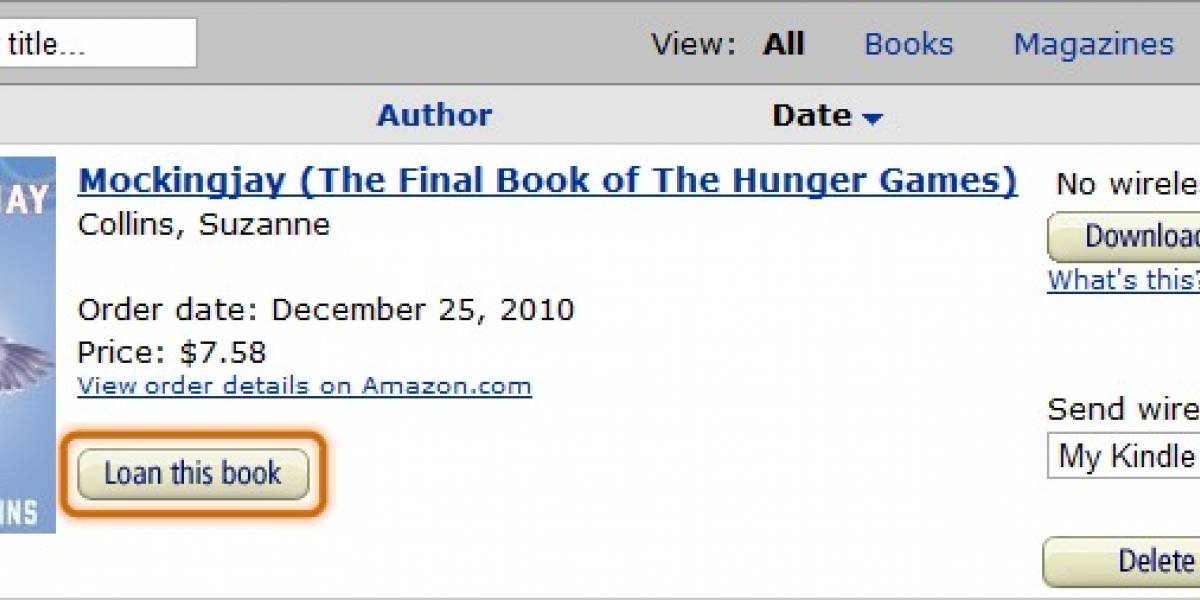Open the Mockingjay book title link
This screenshot has width=1200, height=600.
tap(548, 181)
